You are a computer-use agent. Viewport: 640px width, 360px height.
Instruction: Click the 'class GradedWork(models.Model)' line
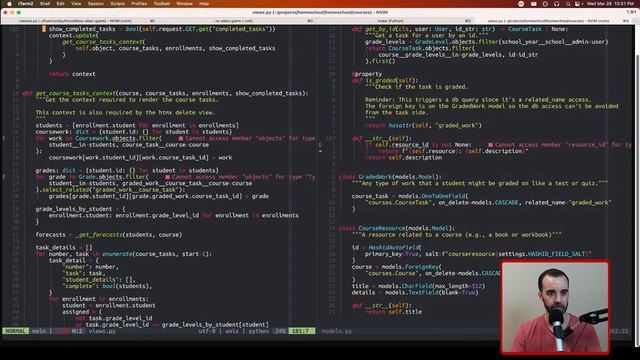click(390, 177)
